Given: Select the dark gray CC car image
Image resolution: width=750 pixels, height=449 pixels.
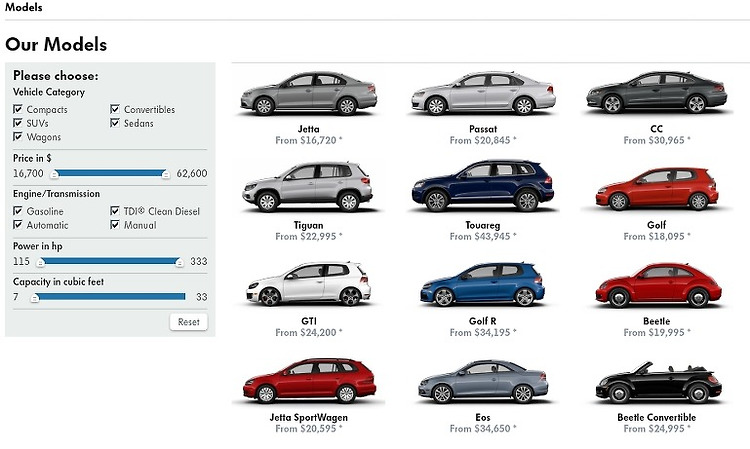Looking at the screenshot, I should pos(657,93).
